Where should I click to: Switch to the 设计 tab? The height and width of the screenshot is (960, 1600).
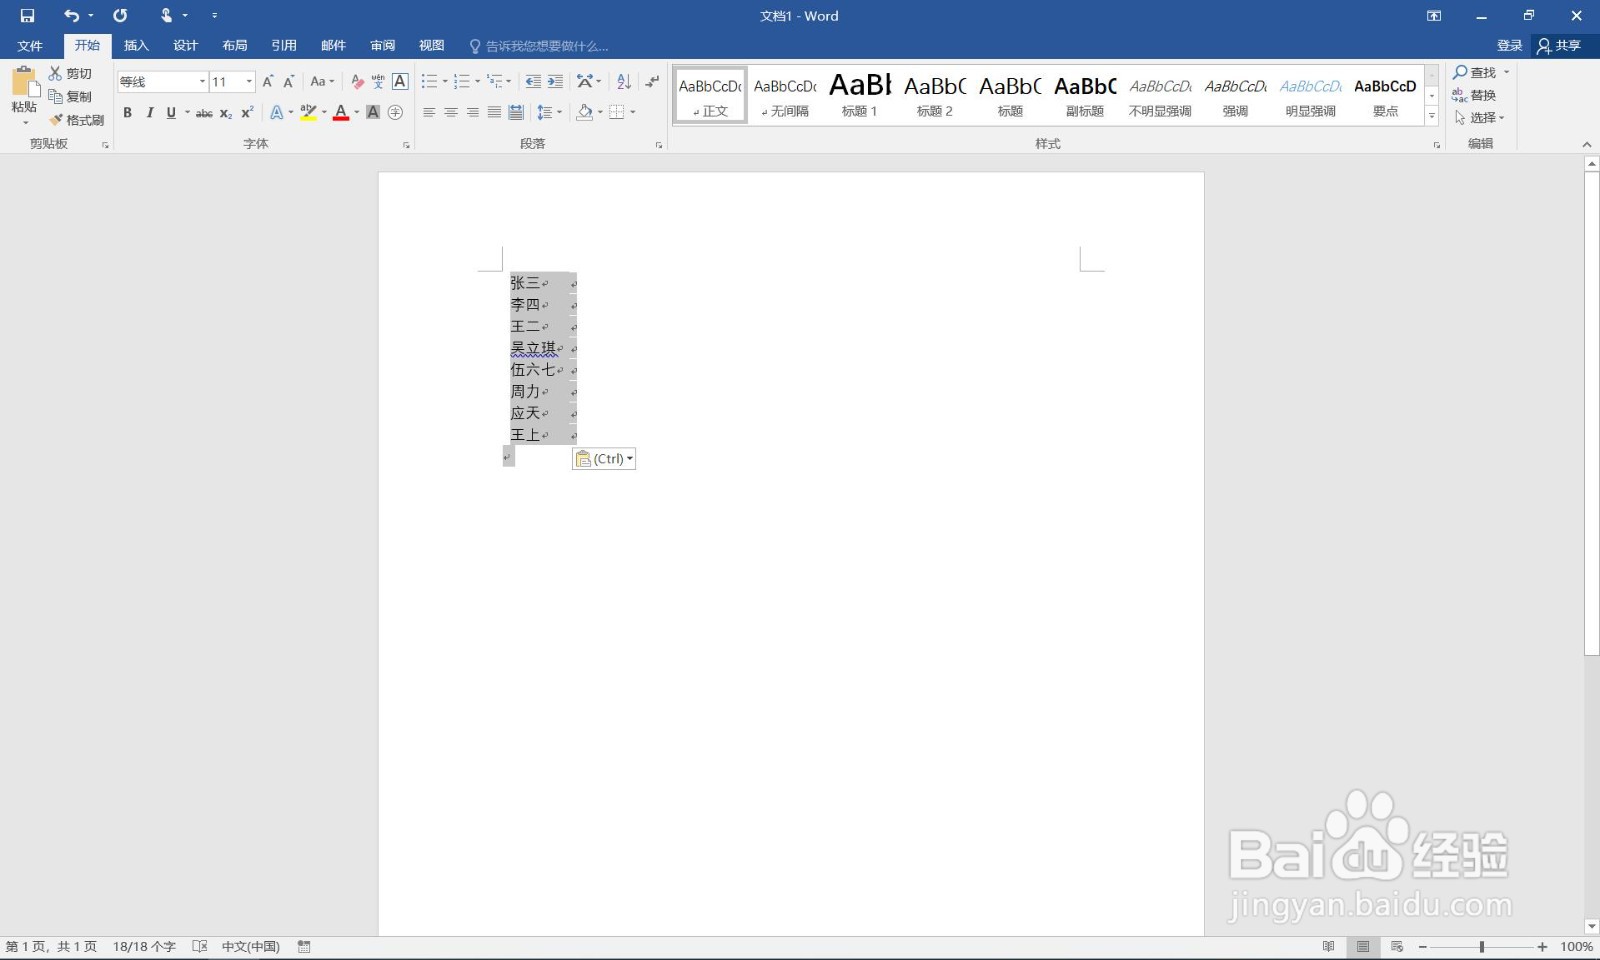185,46
